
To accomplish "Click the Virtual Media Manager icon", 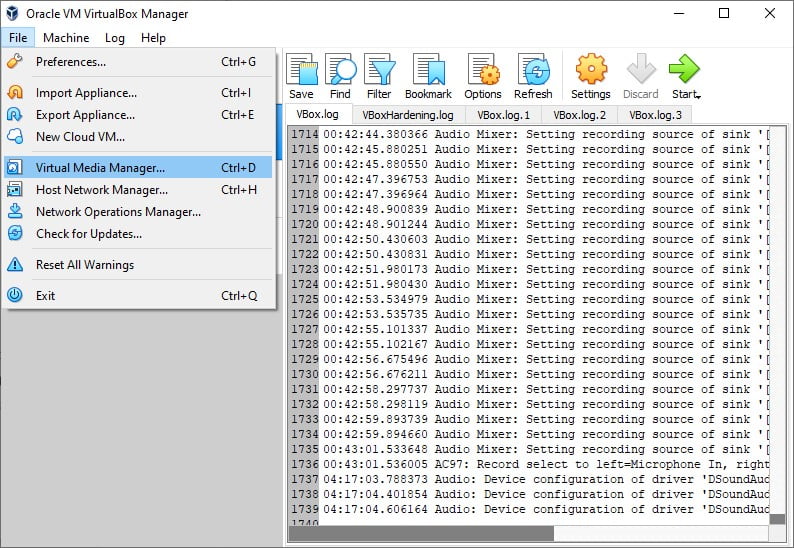I will (x=15, y=167).
